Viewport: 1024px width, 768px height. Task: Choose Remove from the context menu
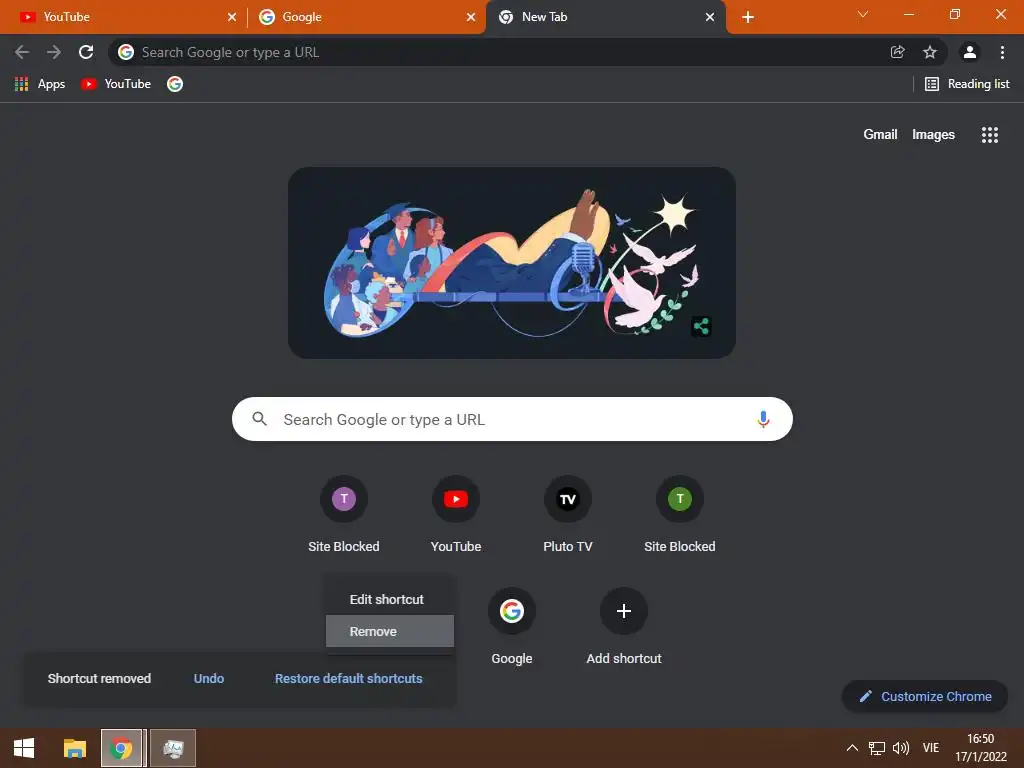[x=390, y=632]
